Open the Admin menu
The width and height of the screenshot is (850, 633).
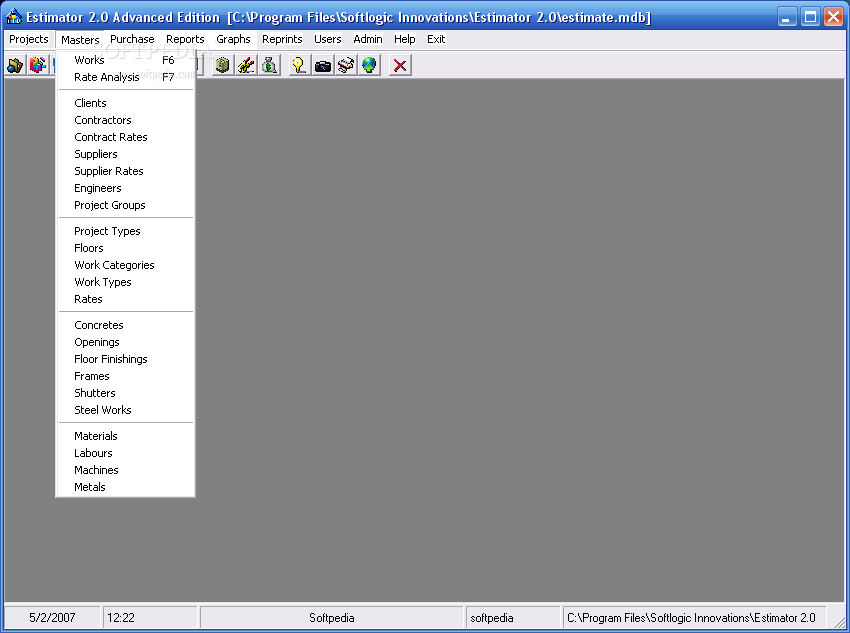click(x=368, y=39)
